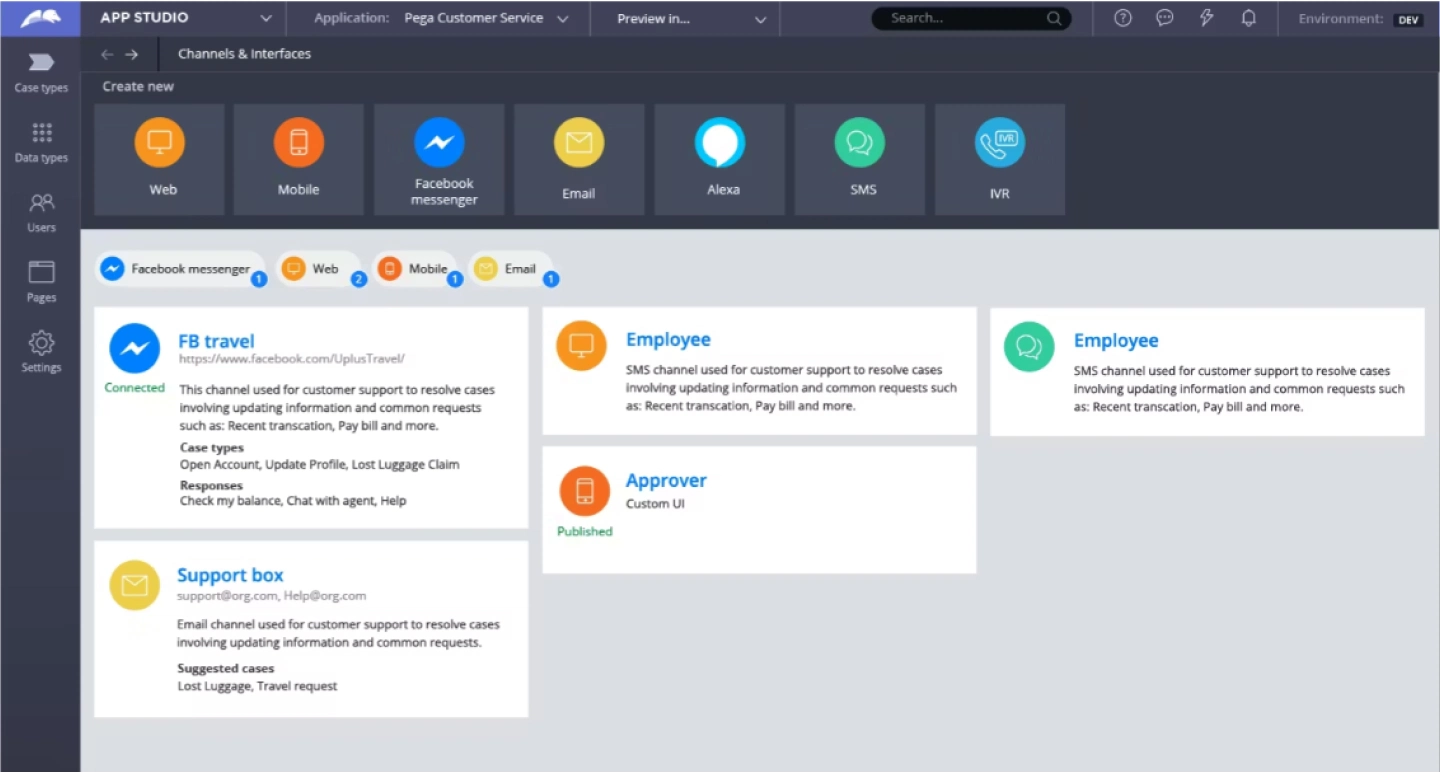Click the notifications bell icon
The width and height of the screenshot is (1440, 773).
click(1248, 18)
